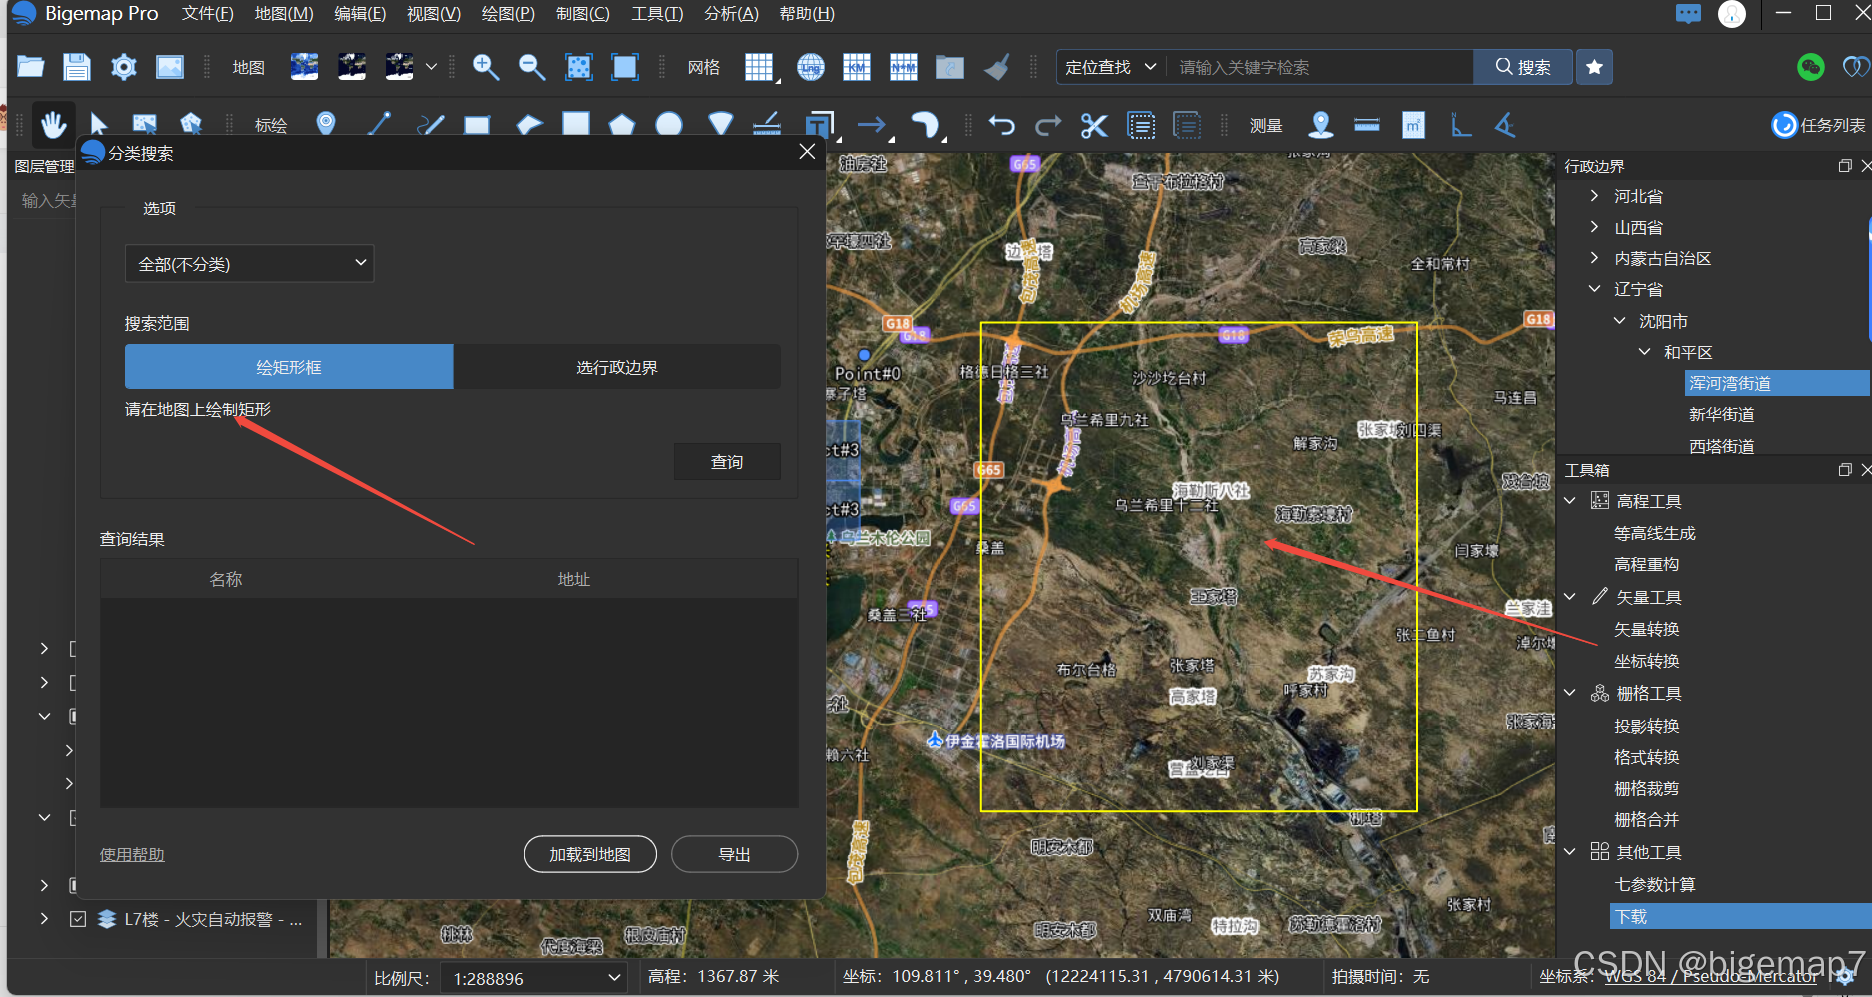This screenshot has height=997, width=1872.
Task: Click the scissors cut tool
Action: tap(1094, 125)
